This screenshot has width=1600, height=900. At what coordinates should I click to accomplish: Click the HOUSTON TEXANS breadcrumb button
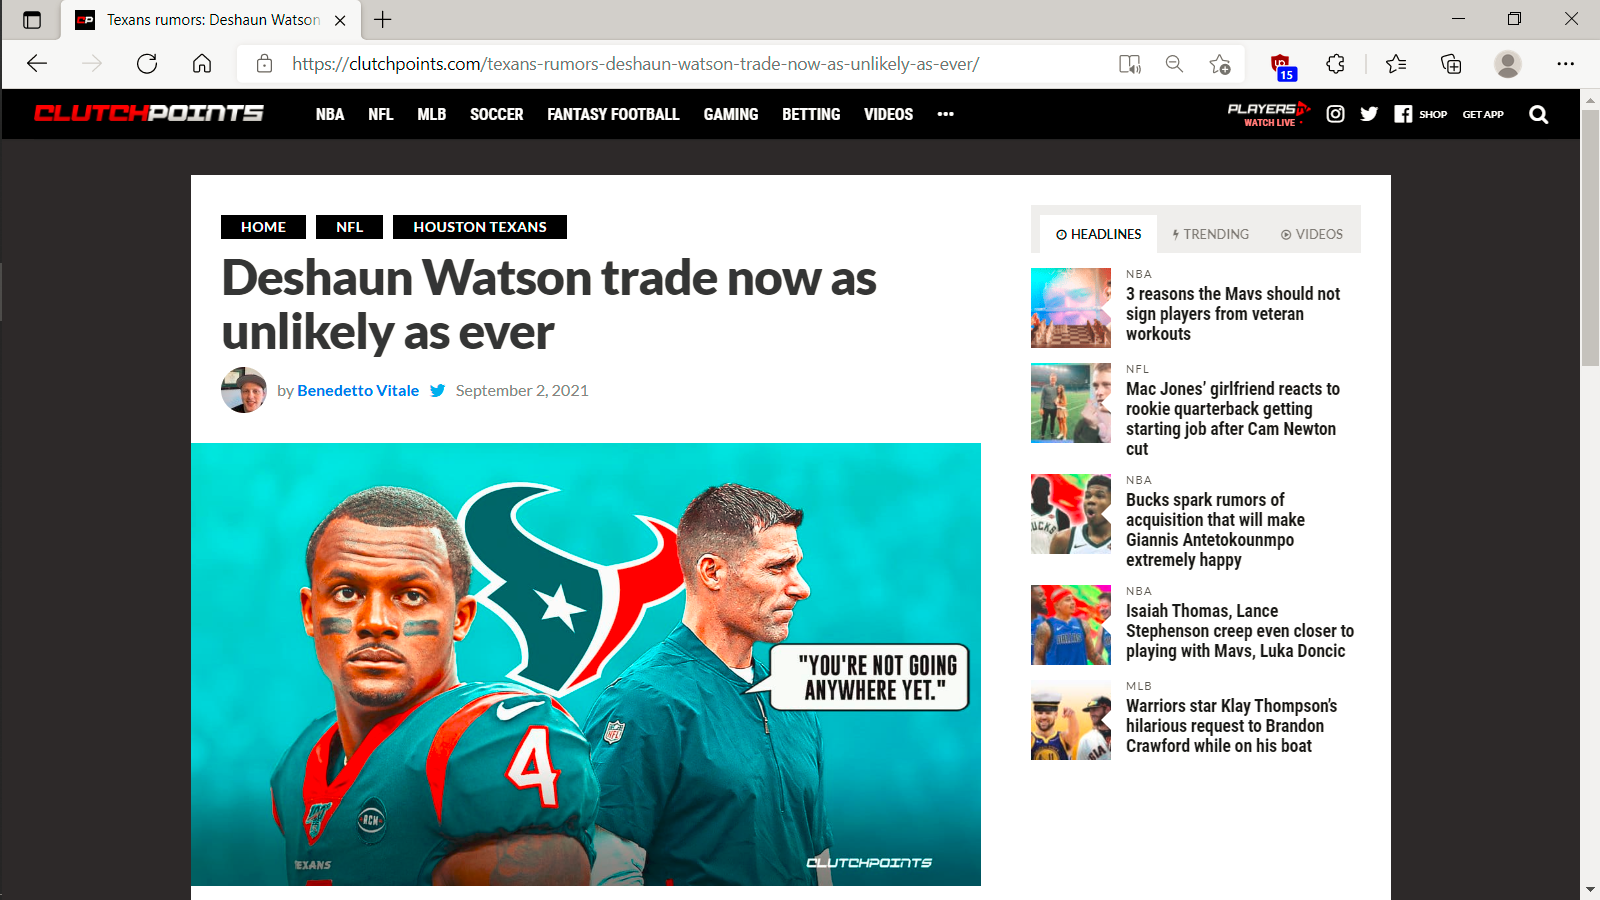tap(480, 227)
